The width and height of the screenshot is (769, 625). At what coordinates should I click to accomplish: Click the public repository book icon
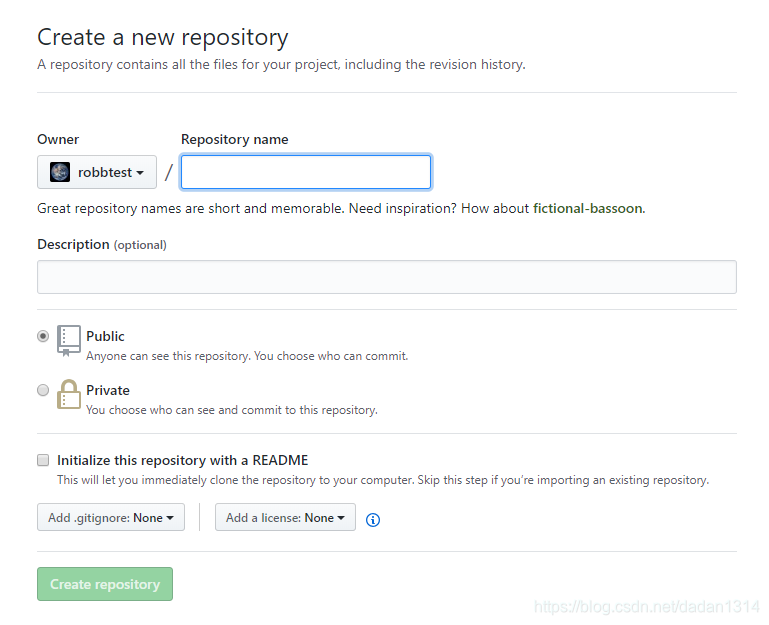click(69, 340)
